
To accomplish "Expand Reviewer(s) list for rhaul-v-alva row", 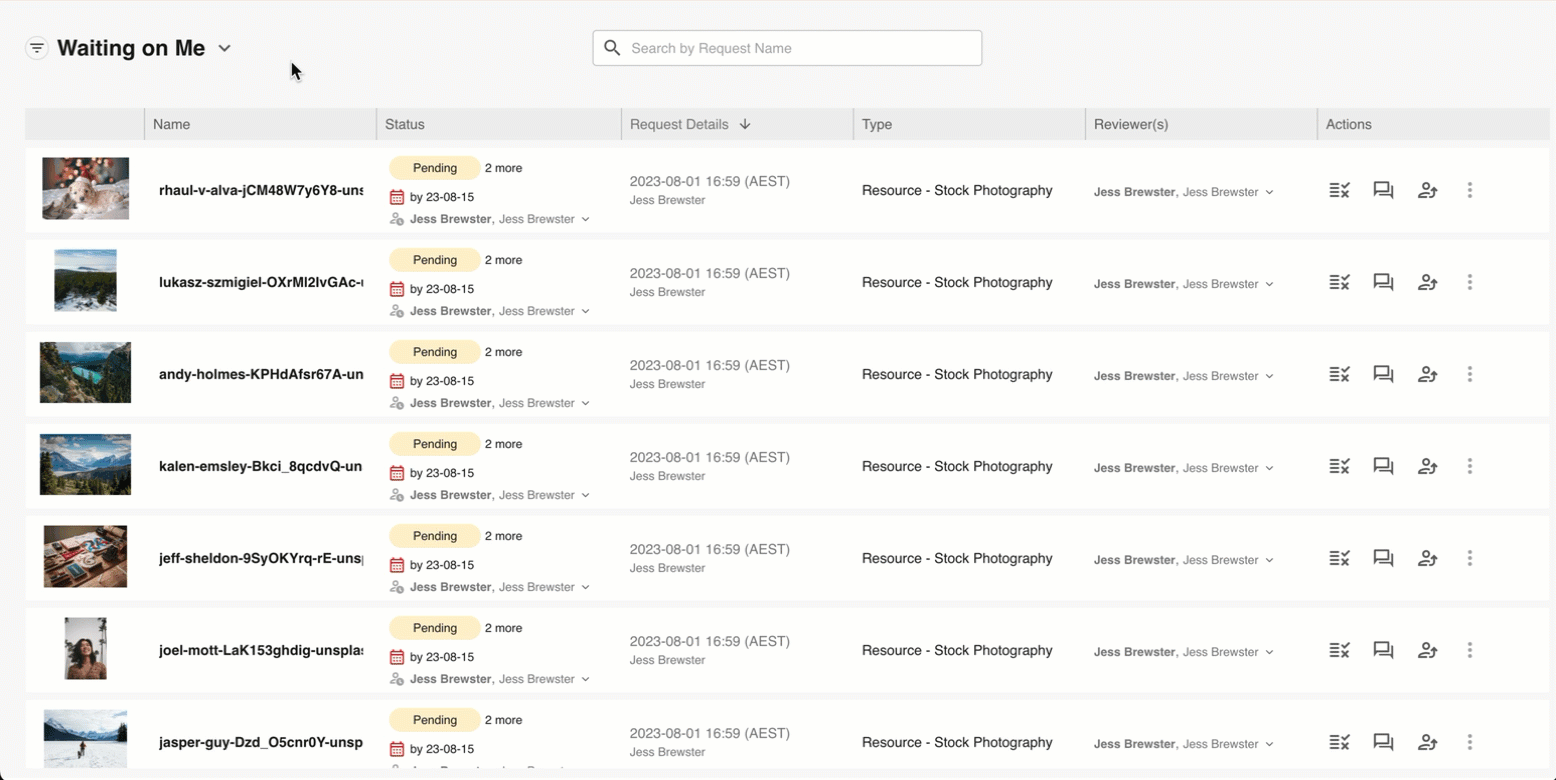I will pos(1270,192).
